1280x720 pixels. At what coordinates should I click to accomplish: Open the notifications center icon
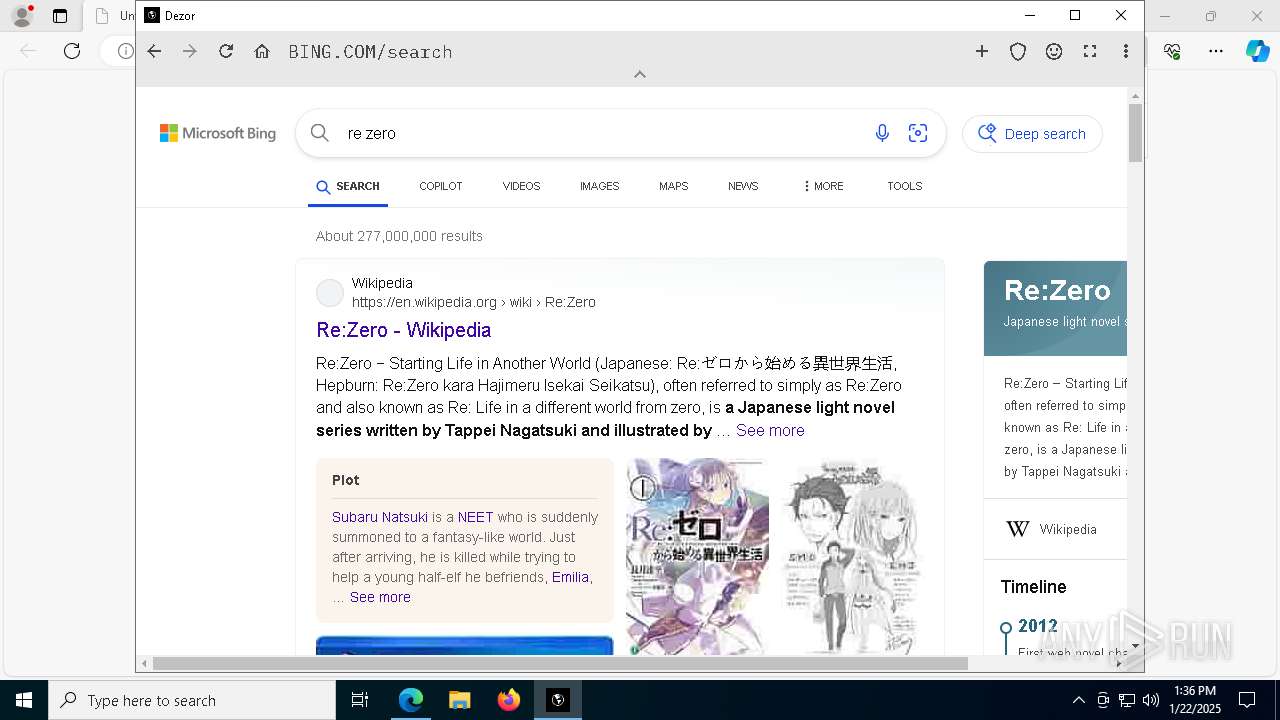coord(1247,700)
